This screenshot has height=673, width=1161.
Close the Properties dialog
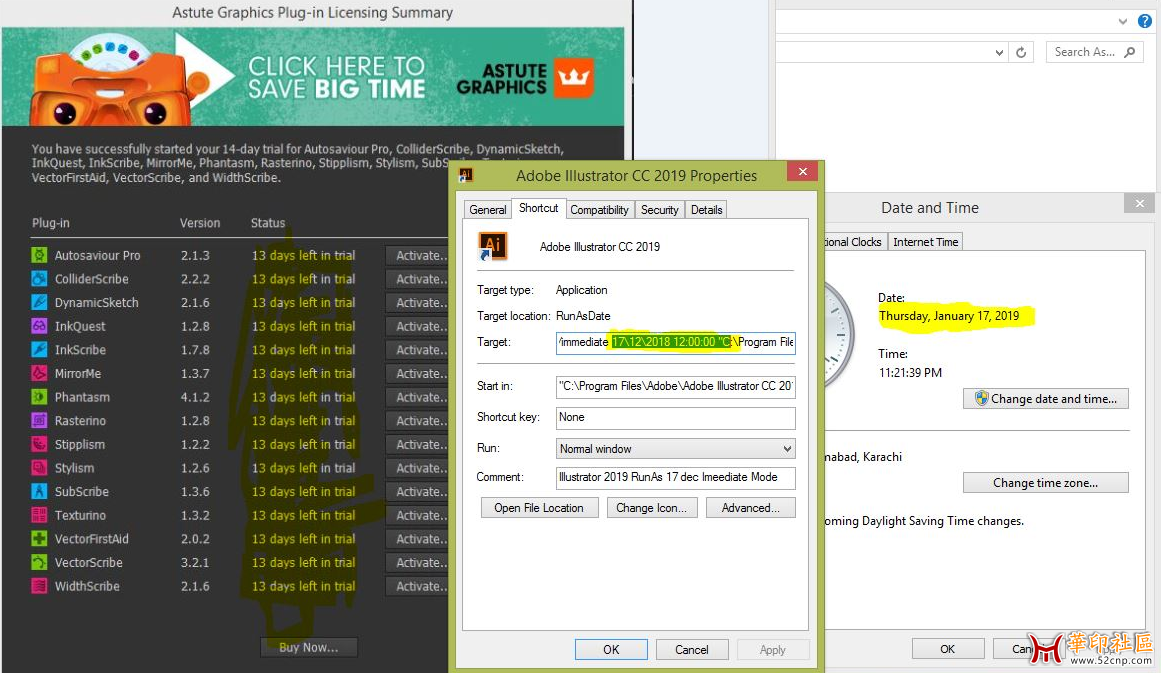[803, 172]
